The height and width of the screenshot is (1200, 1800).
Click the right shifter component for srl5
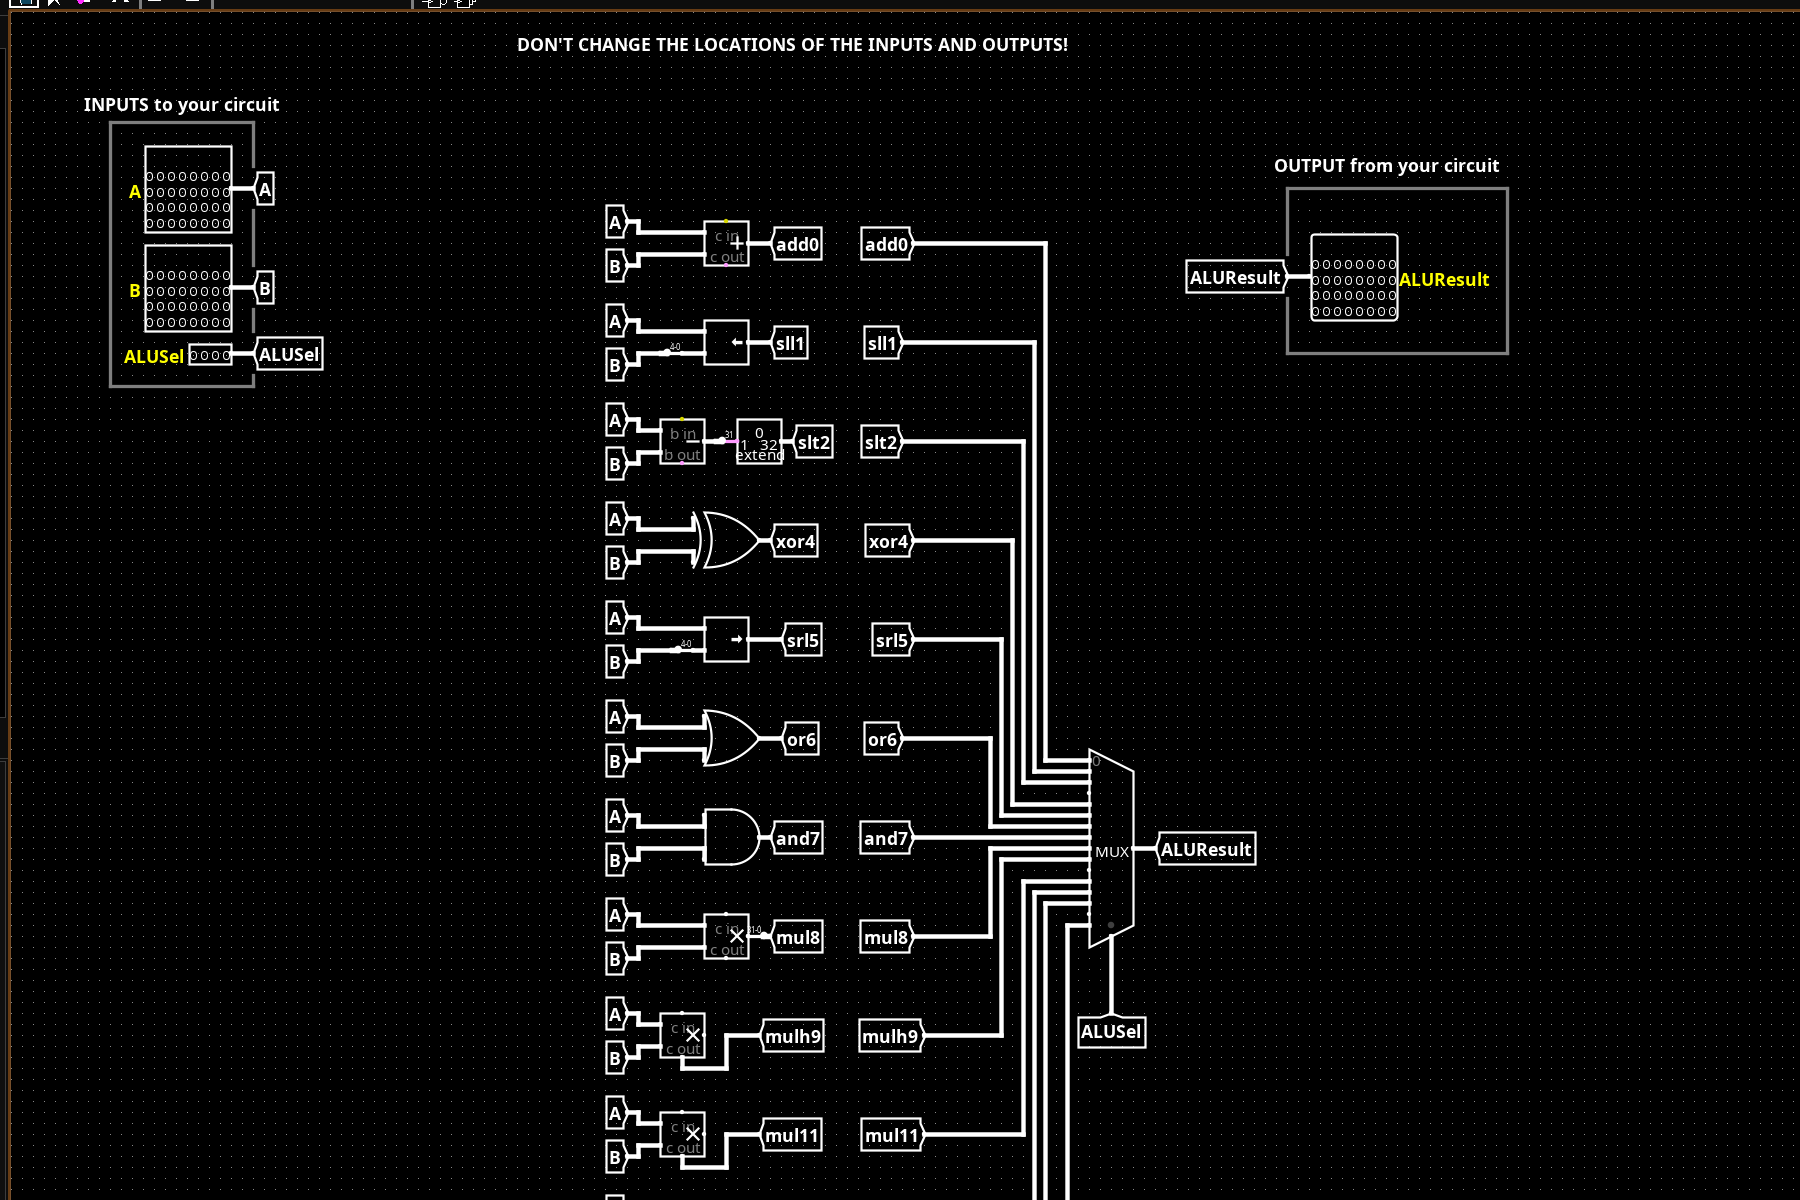pyautogui.click(x=726, y=640)
